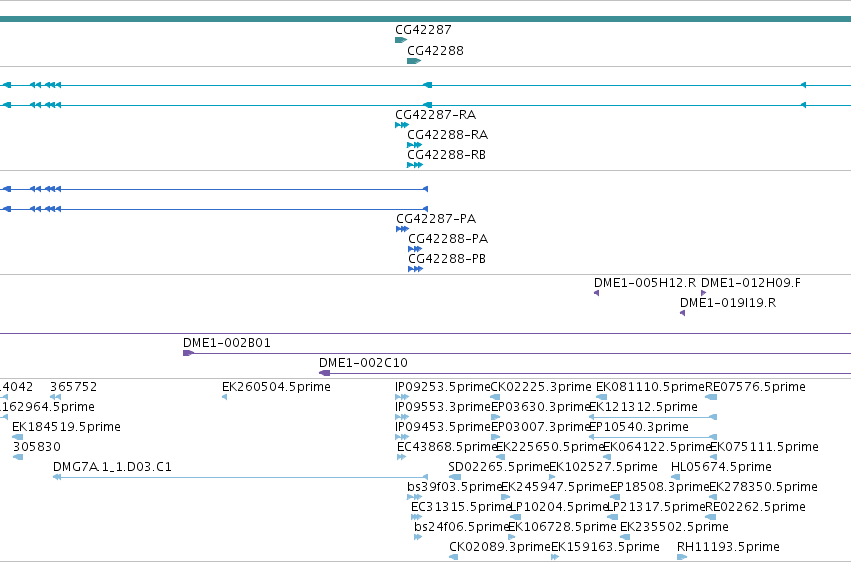Click the CK02225.3prime EST label

pyautogui.click(x=541, y=387)
